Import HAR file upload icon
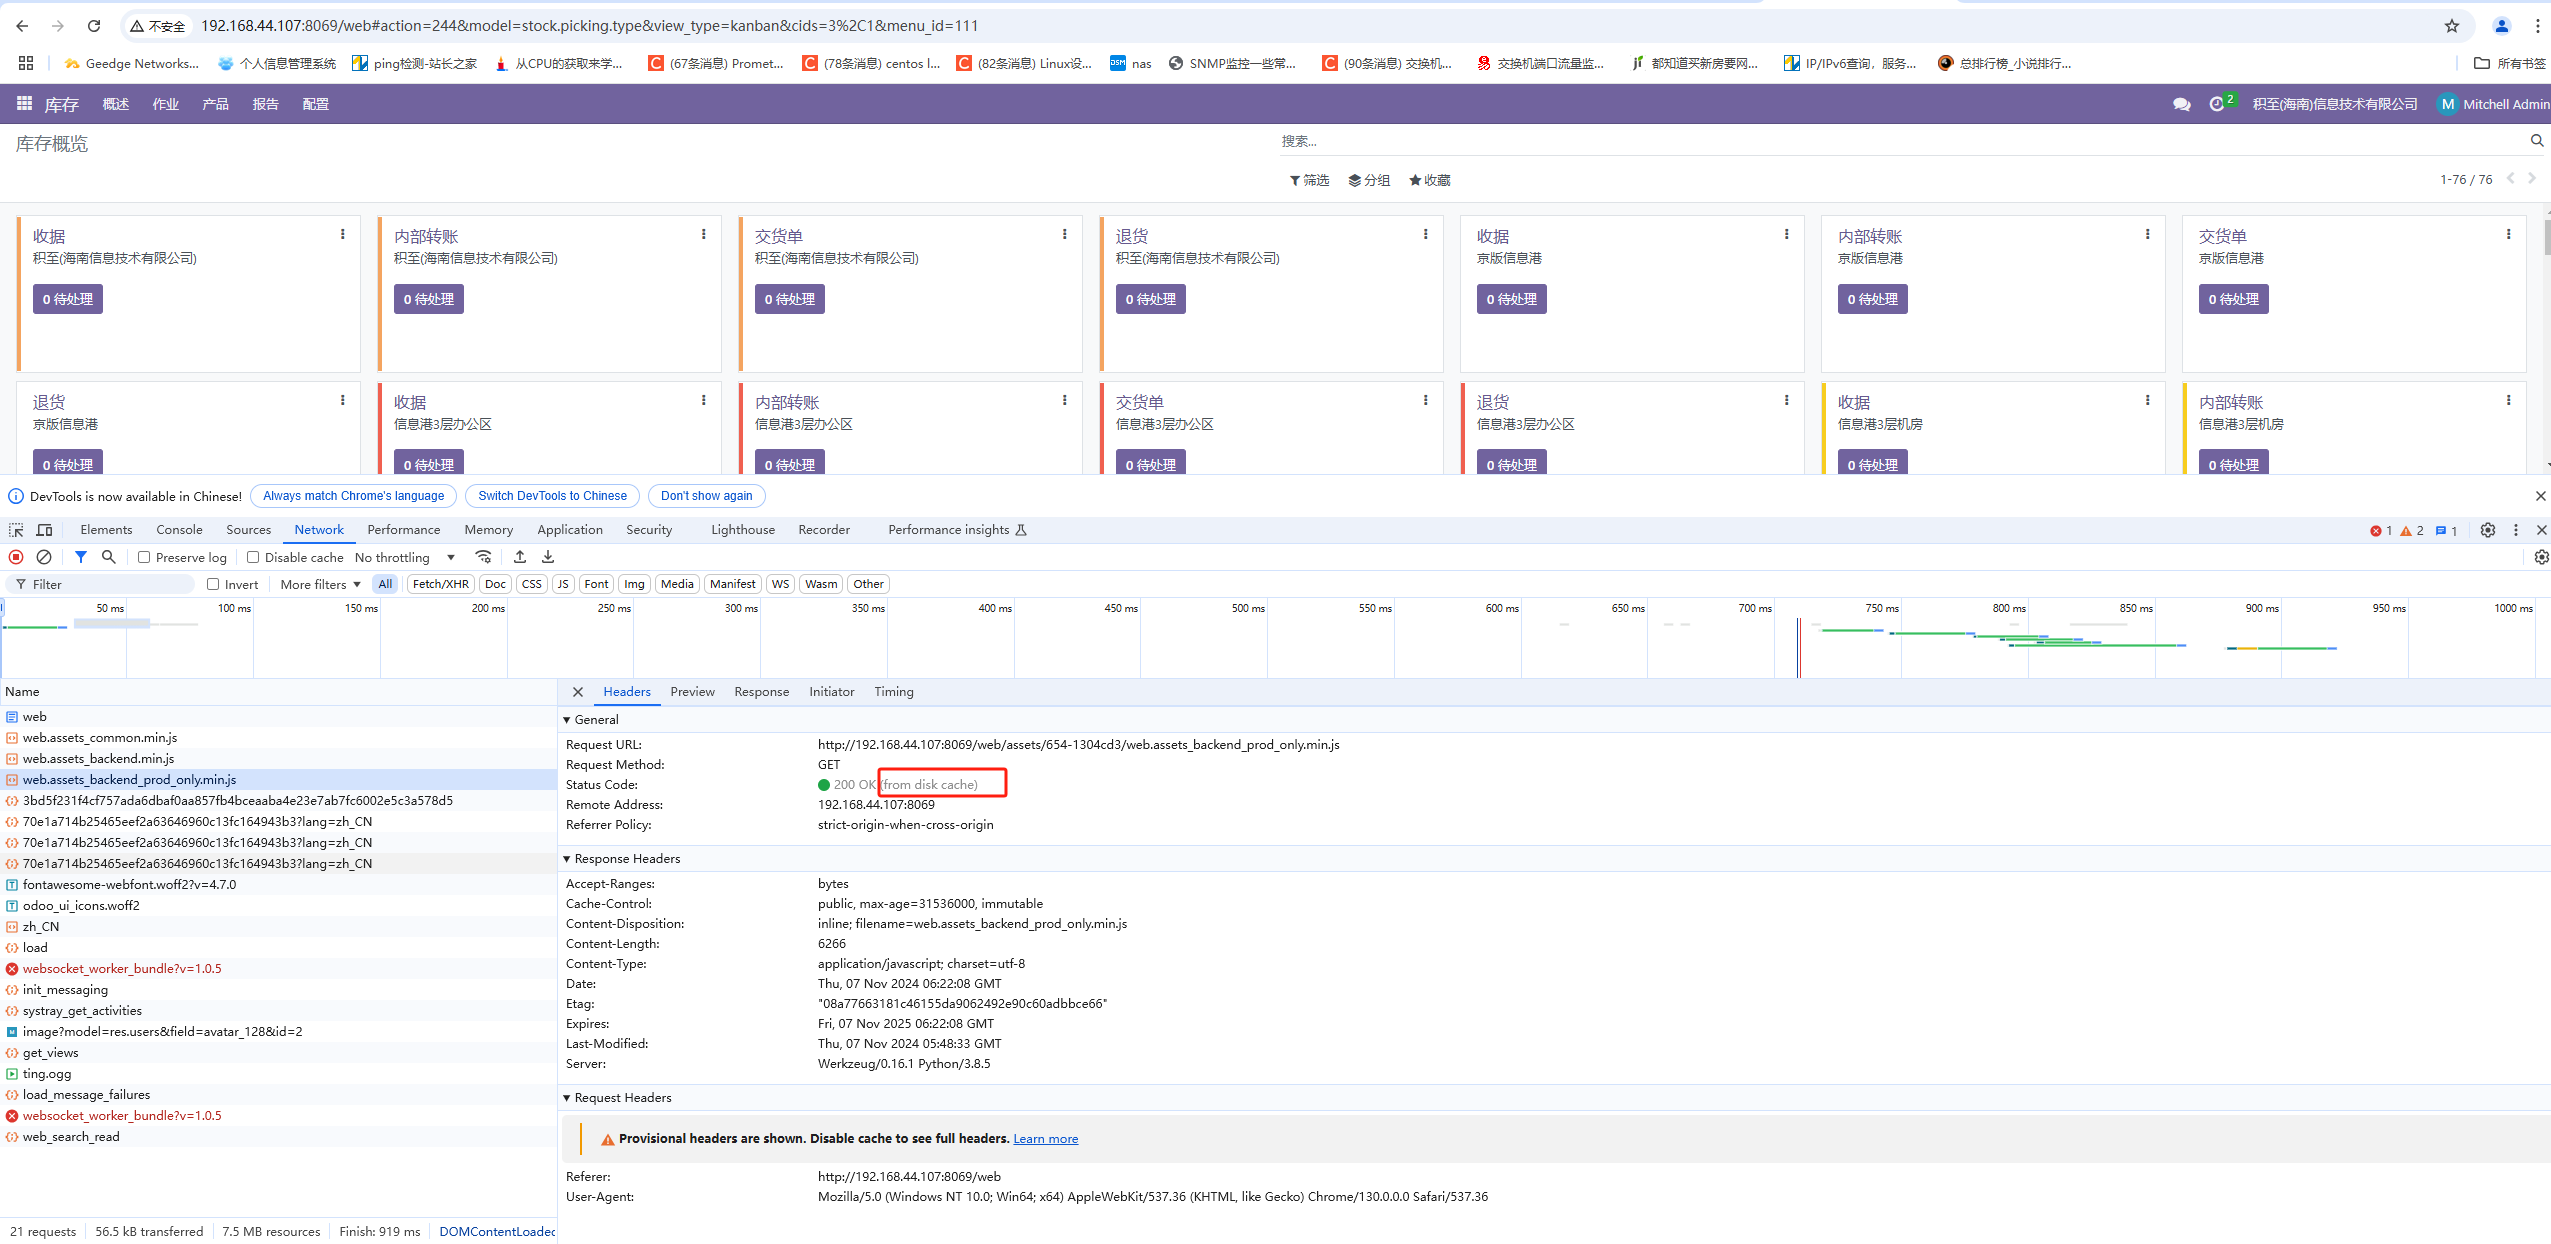Image resolution: width=2551 pixels, height=1244 pixels. pos(520,557)
